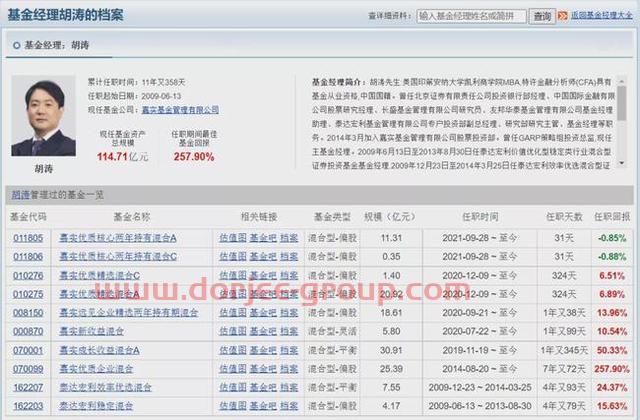The height and width of the screenshot is (420, 640).
Task: Open 档案 for fund 162207
Action: 289,387
